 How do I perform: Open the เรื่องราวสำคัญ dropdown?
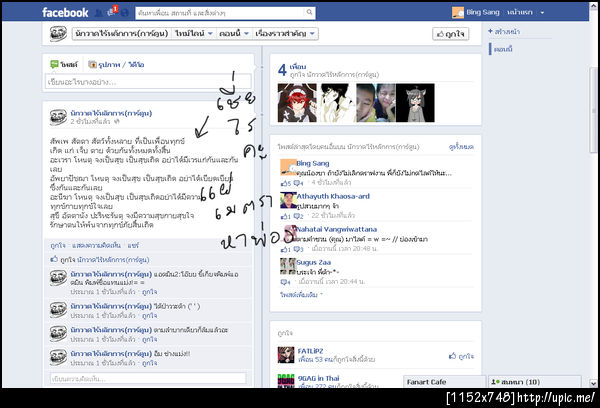tap(285, 34)
